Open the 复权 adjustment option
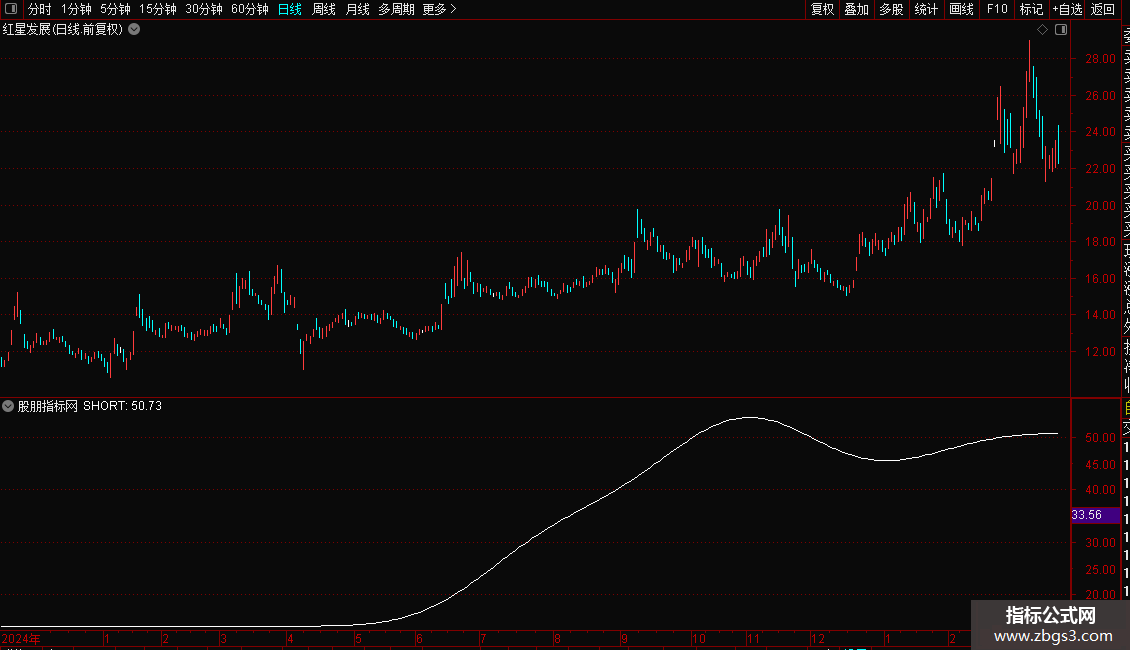This screenshot has height=650, width=1130. pos(822,9)
